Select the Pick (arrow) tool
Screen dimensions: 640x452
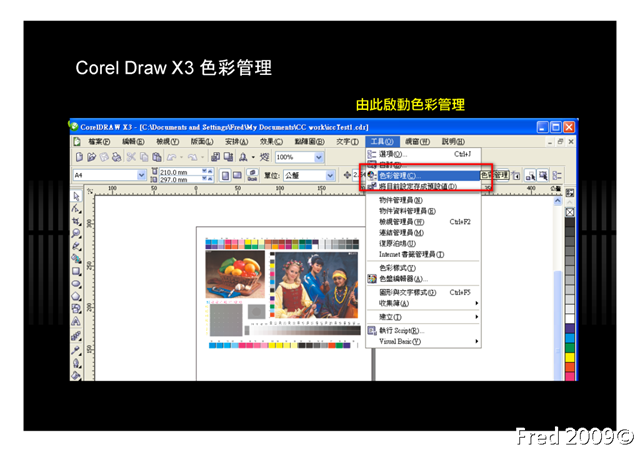coord(76,196)
